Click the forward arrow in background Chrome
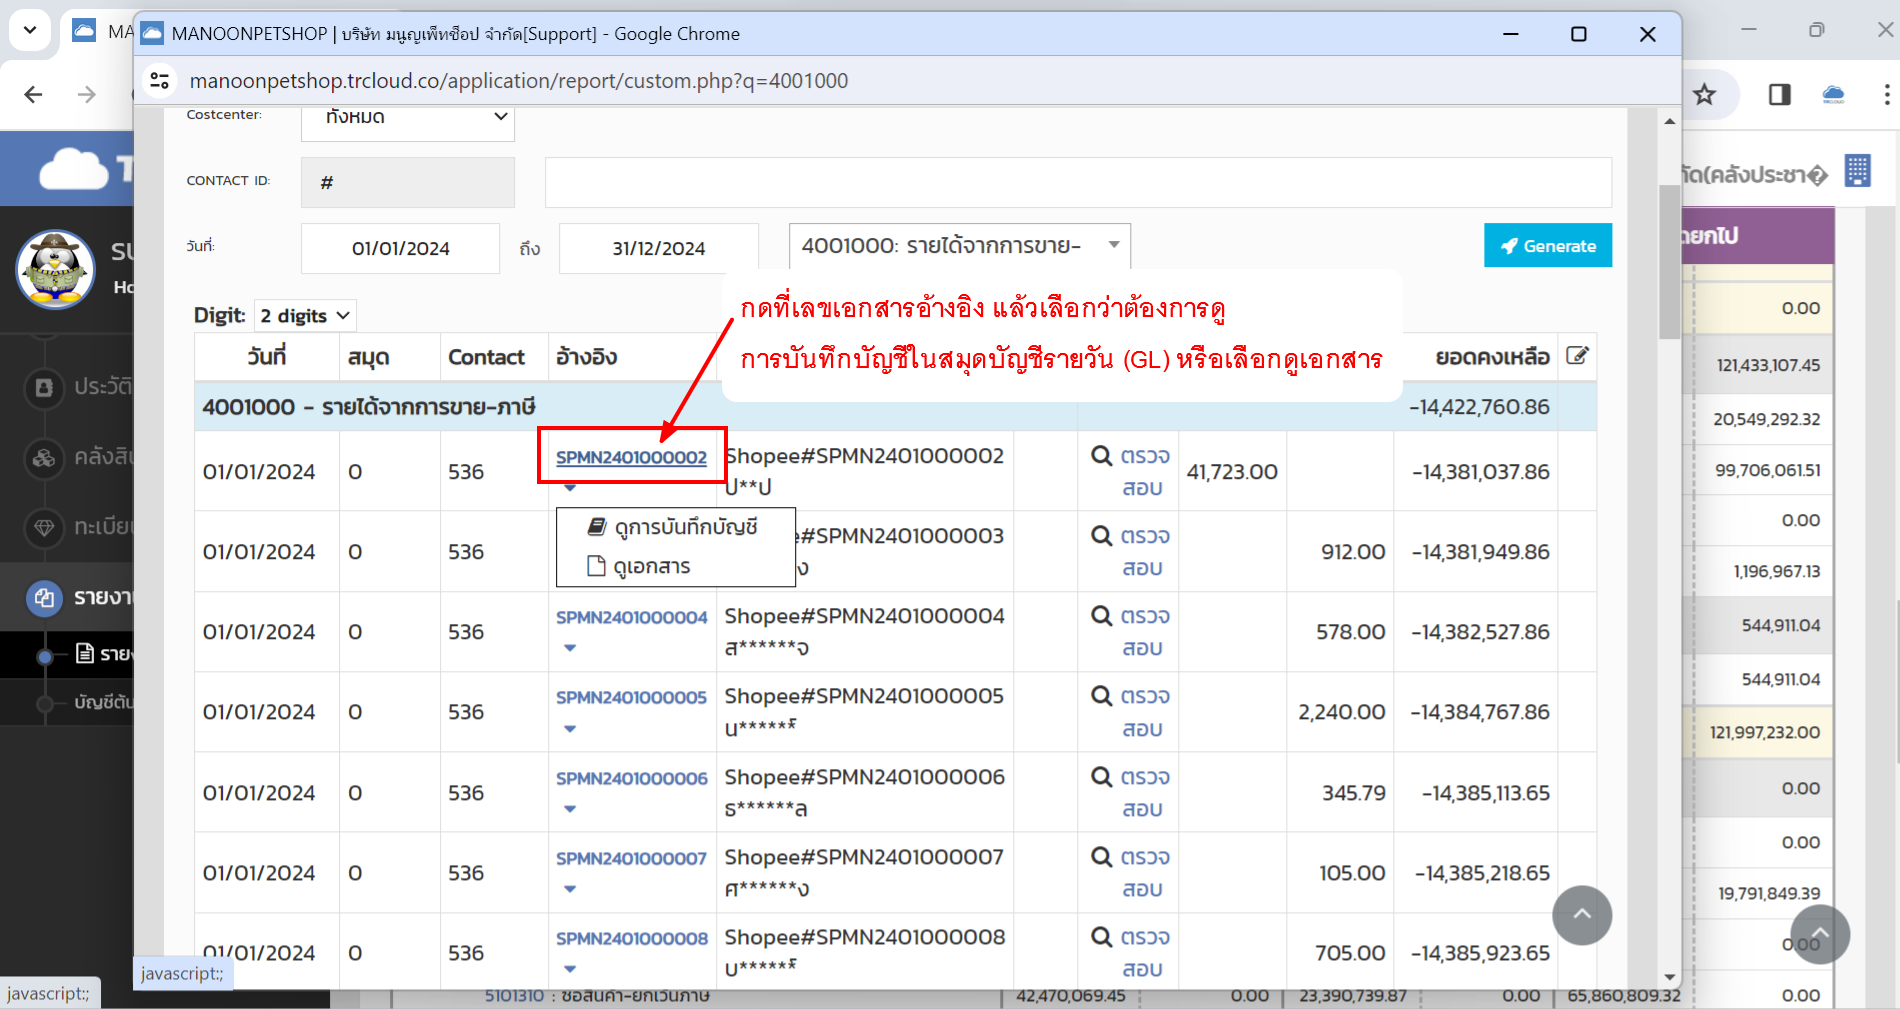The height and width of the screenshot is (1009, 1900). pyautogui.click(x=87, y=95)
